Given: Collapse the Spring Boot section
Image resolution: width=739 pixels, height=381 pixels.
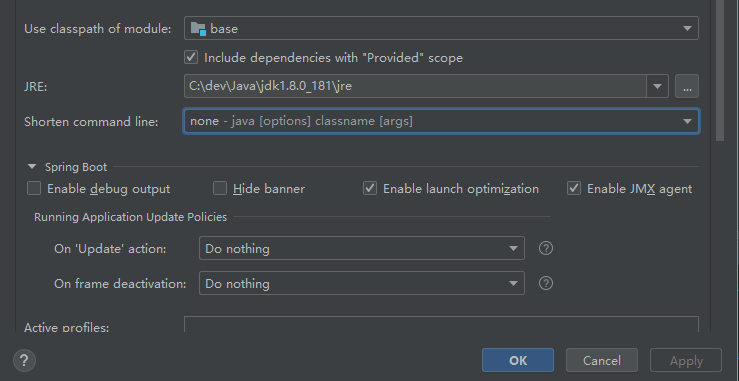Looking at the screenshot, I should 32,166.
